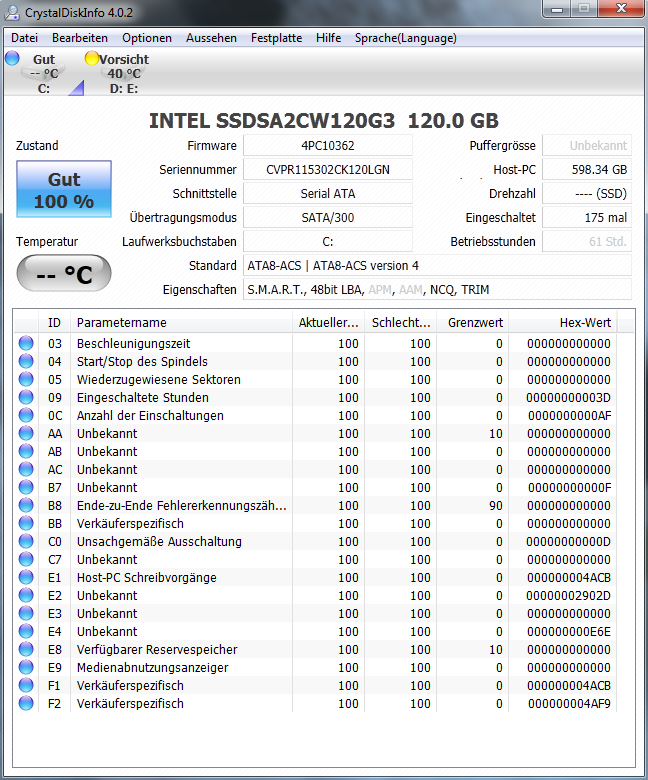Click status orb for row E4 Unbekannt

pyautogui.click(x=26, y=631)
